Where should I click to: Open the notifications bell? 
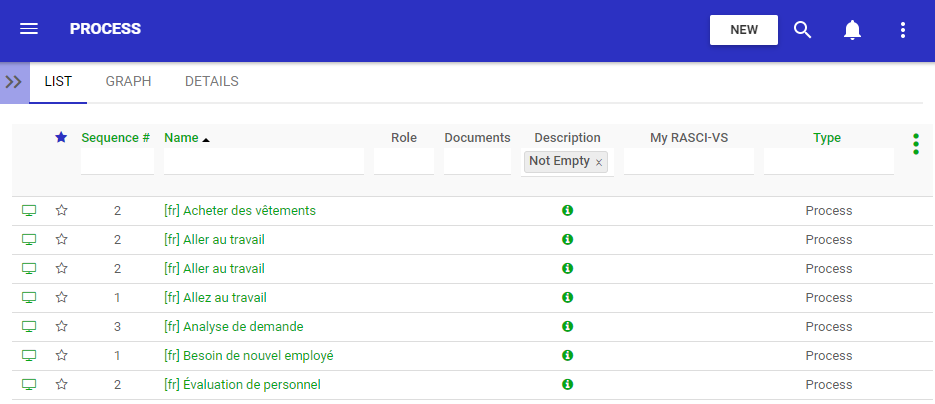(852, 29)
